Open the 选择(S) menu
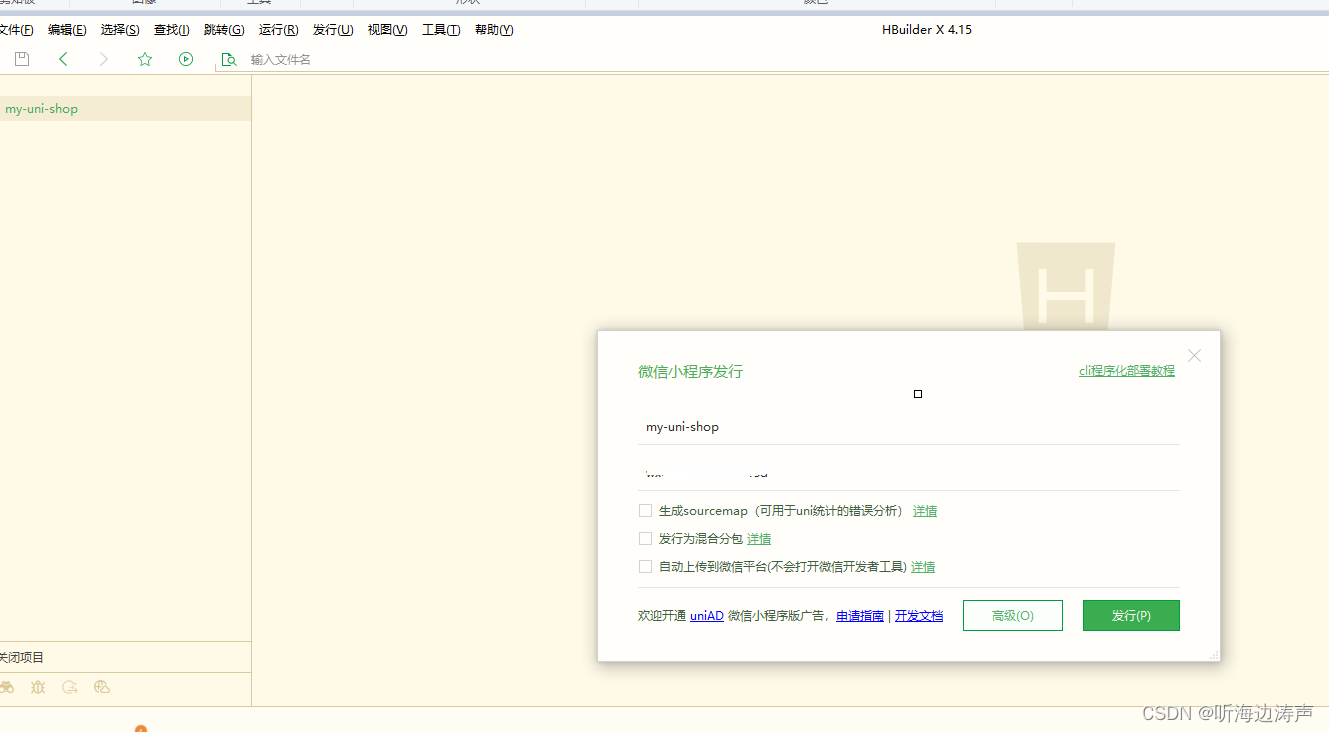The width and height of the screenshot is (1329, 732). click(x=120, y=30)
